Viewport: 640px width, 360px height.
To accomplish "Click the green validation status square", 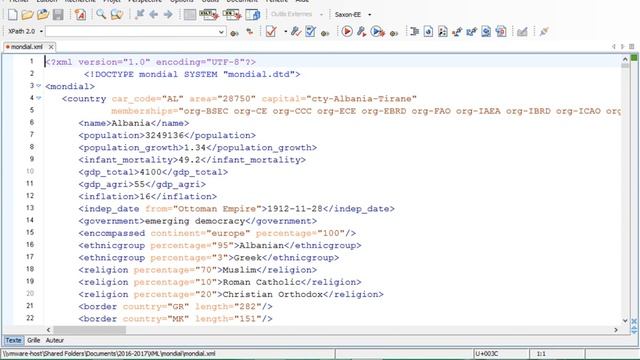I will tap(634, 58).
